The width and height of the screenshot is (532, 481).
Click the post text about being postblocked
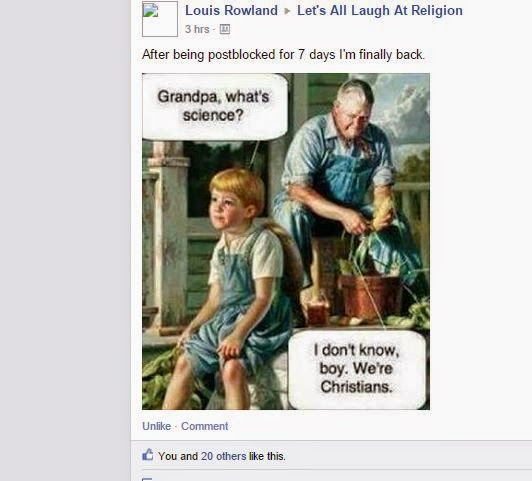coord(283,55)
